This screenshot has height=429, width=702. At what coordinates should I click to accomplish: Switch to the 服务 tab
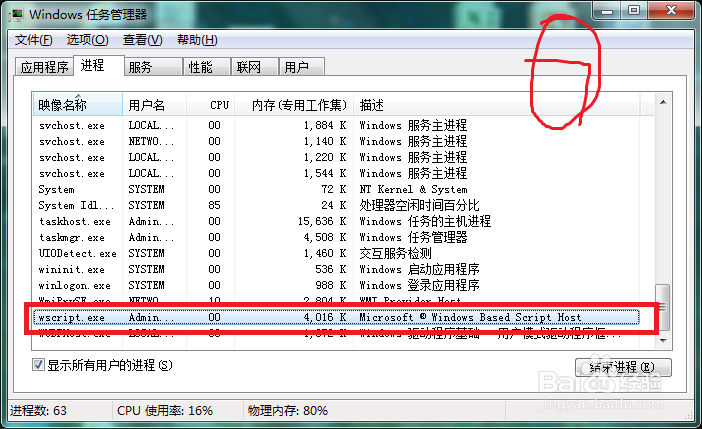(153, 67)
